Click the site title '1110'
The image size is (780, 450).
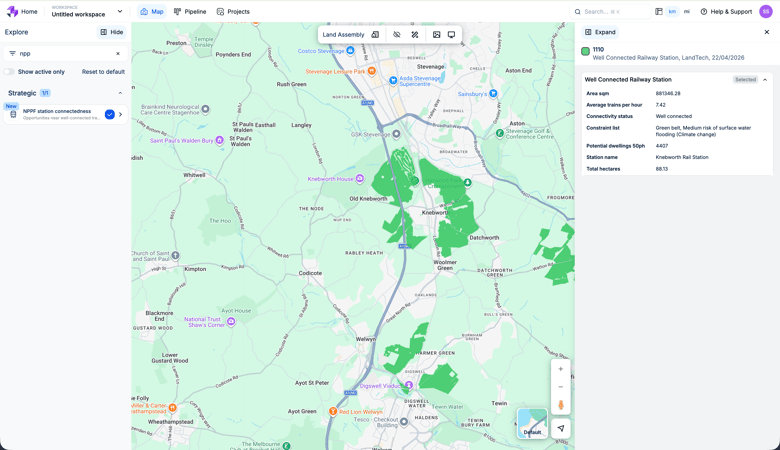(598, 50)
